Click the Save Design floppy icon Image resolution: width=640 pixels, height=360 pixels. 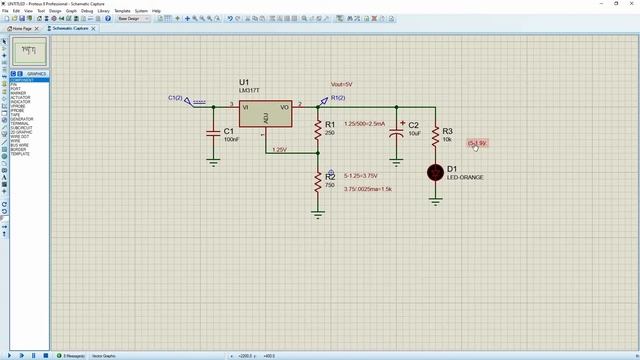22,18
